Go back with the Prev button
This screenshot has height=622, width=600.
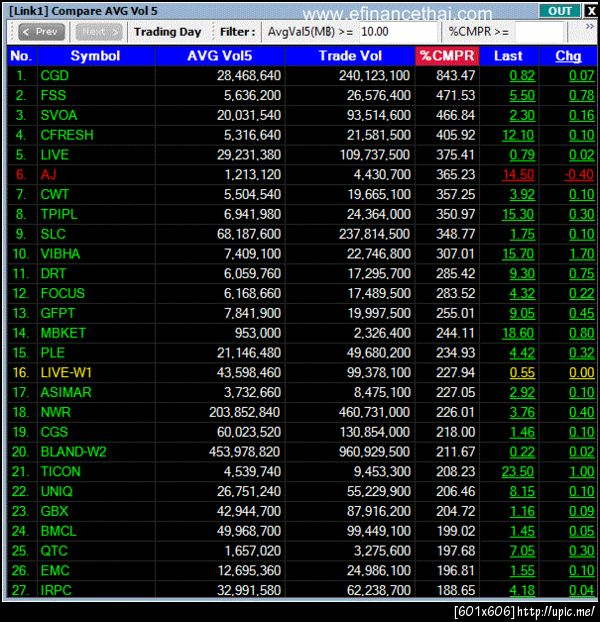pos(41,32)
